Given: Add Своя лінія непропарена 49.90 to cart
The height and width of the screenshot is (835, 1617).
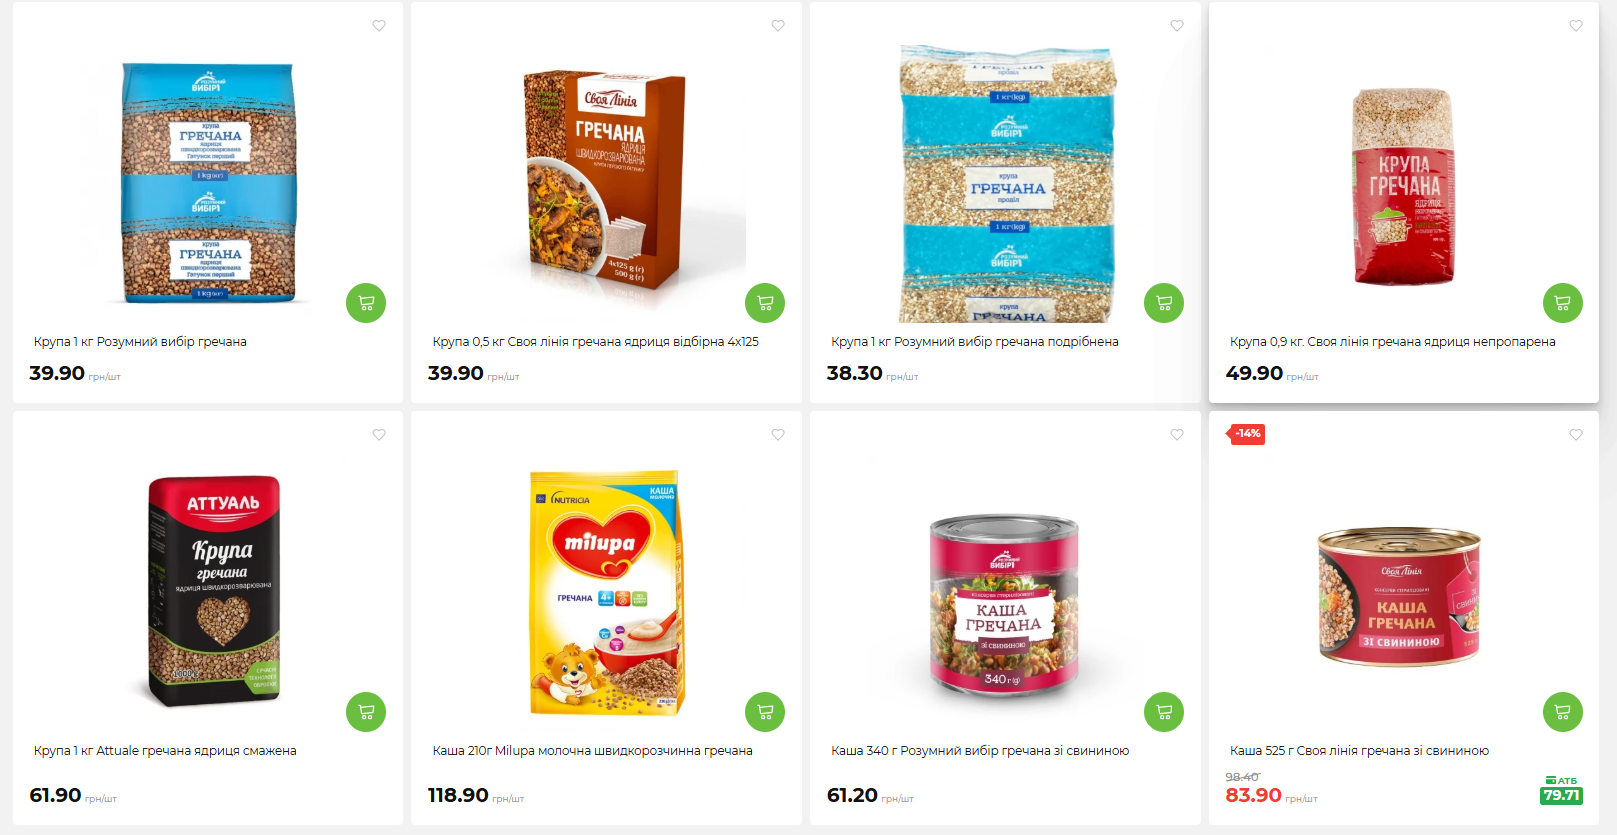Looking at the screenshot, I should (x=1563, y=303).
